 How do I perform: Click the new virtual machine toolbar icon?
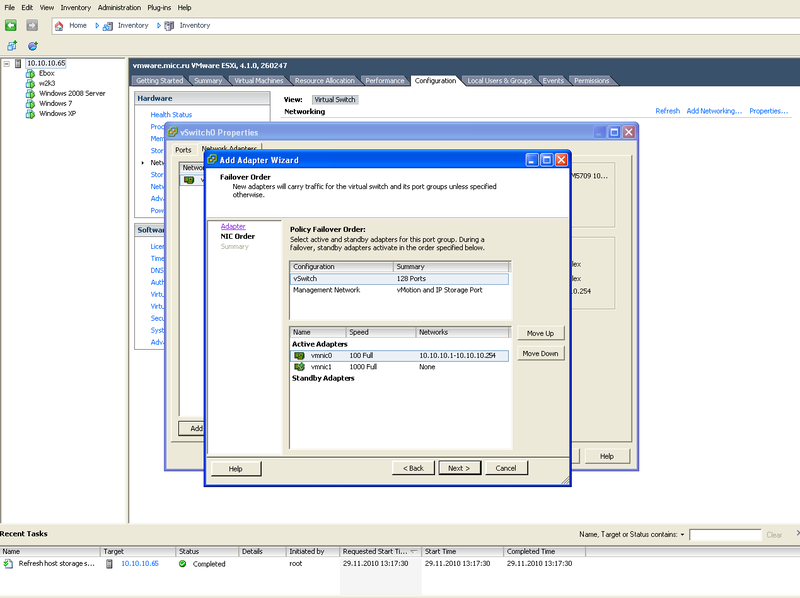point(12,46)
